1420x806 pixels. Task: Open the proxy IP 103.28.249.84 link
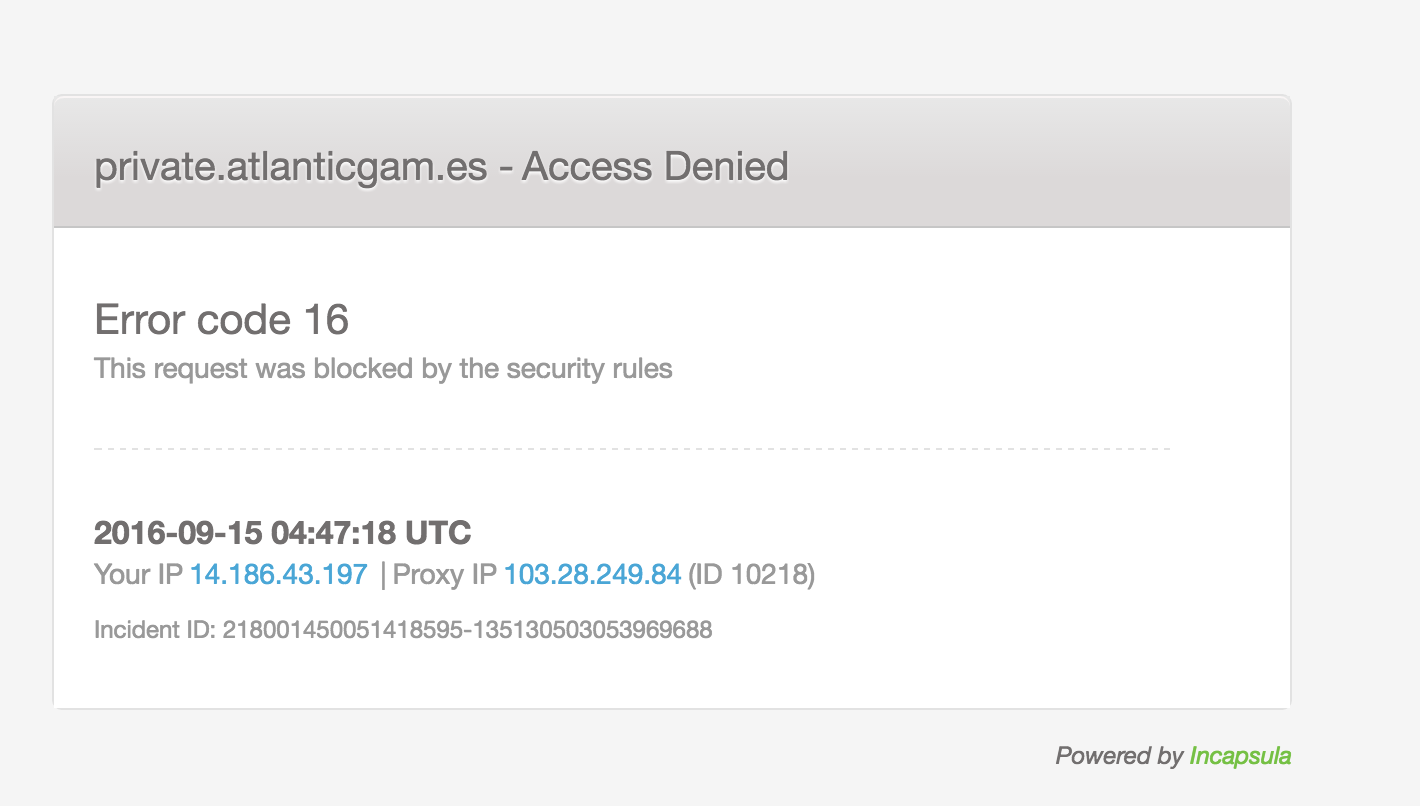click(x=592, y=575)
